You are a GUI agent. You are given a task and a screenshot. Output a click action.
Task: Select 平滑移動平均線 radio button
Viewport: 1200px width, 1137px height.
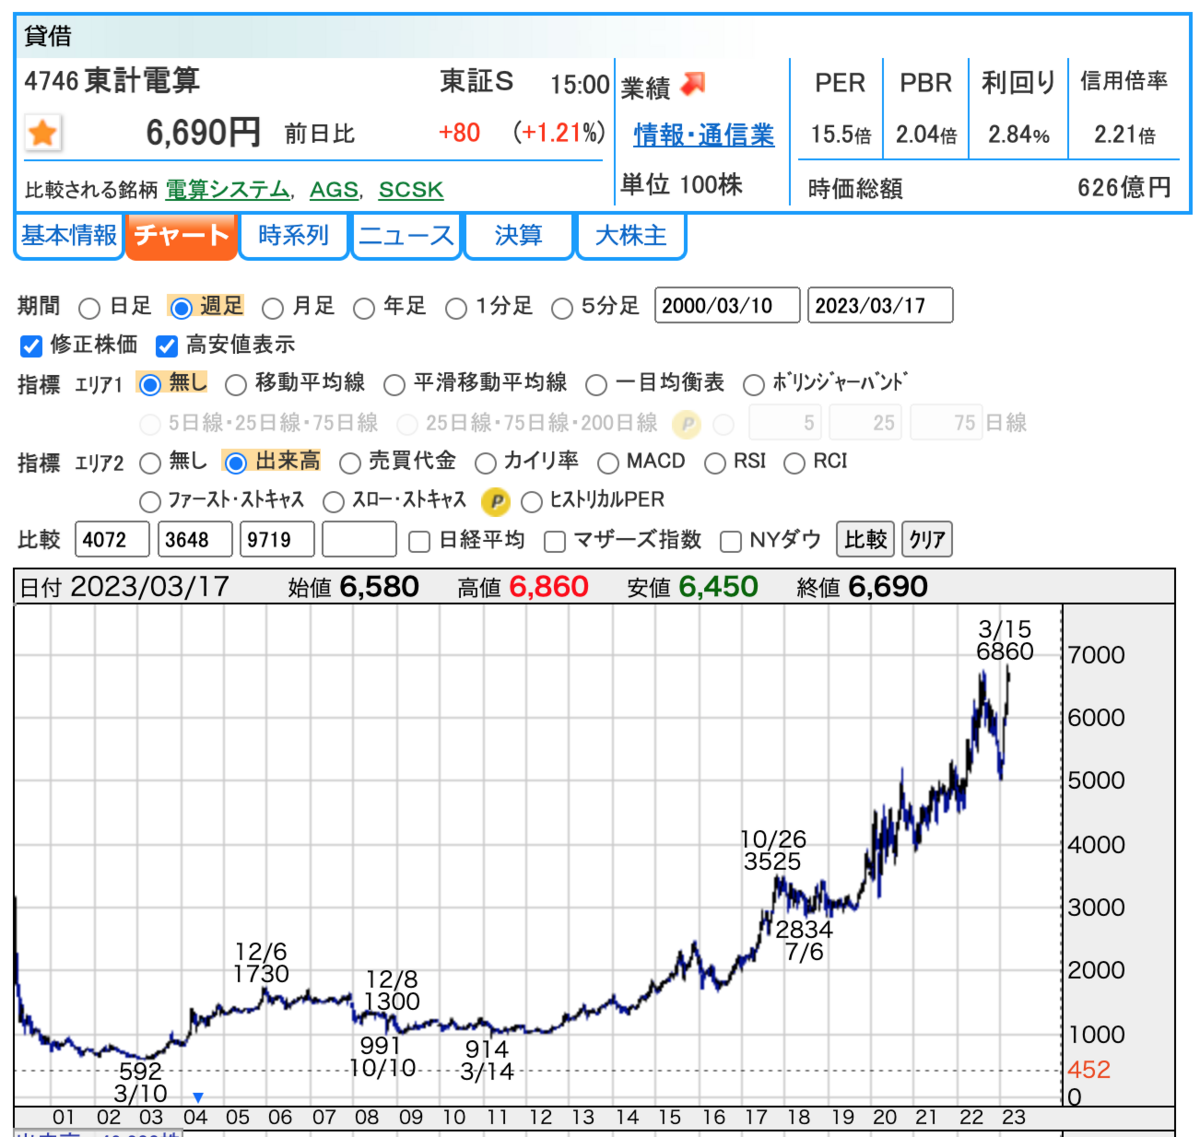pyautogui.click(x=395, y=385)
